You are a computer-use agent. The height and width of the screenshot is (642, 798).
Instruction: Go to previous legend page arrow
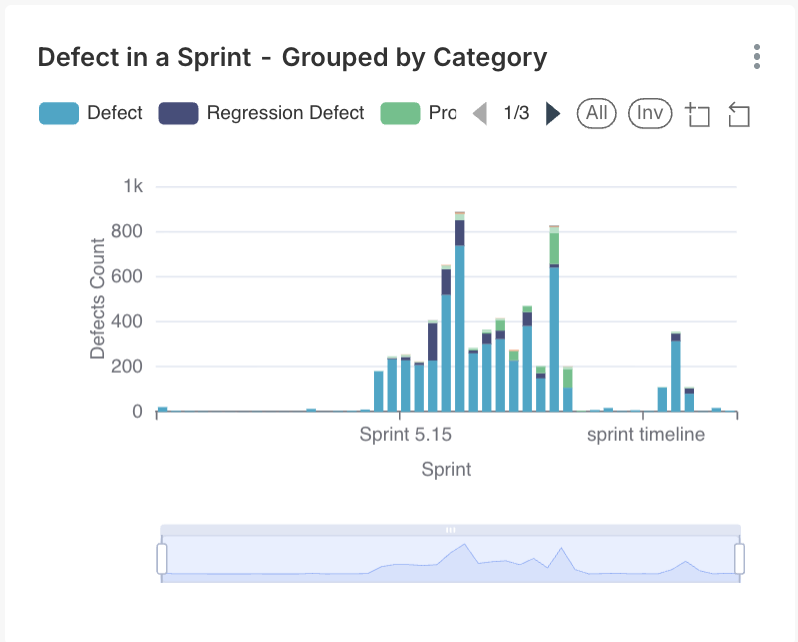pos(480,114)
